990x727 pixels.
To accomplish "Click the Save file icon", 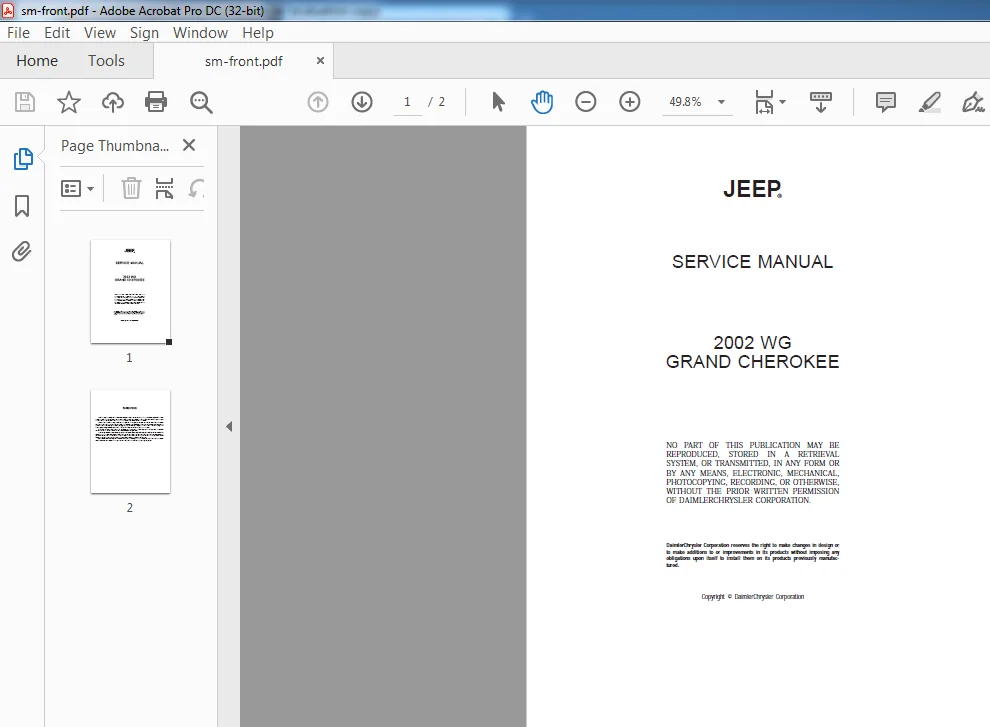I will 25,102.
